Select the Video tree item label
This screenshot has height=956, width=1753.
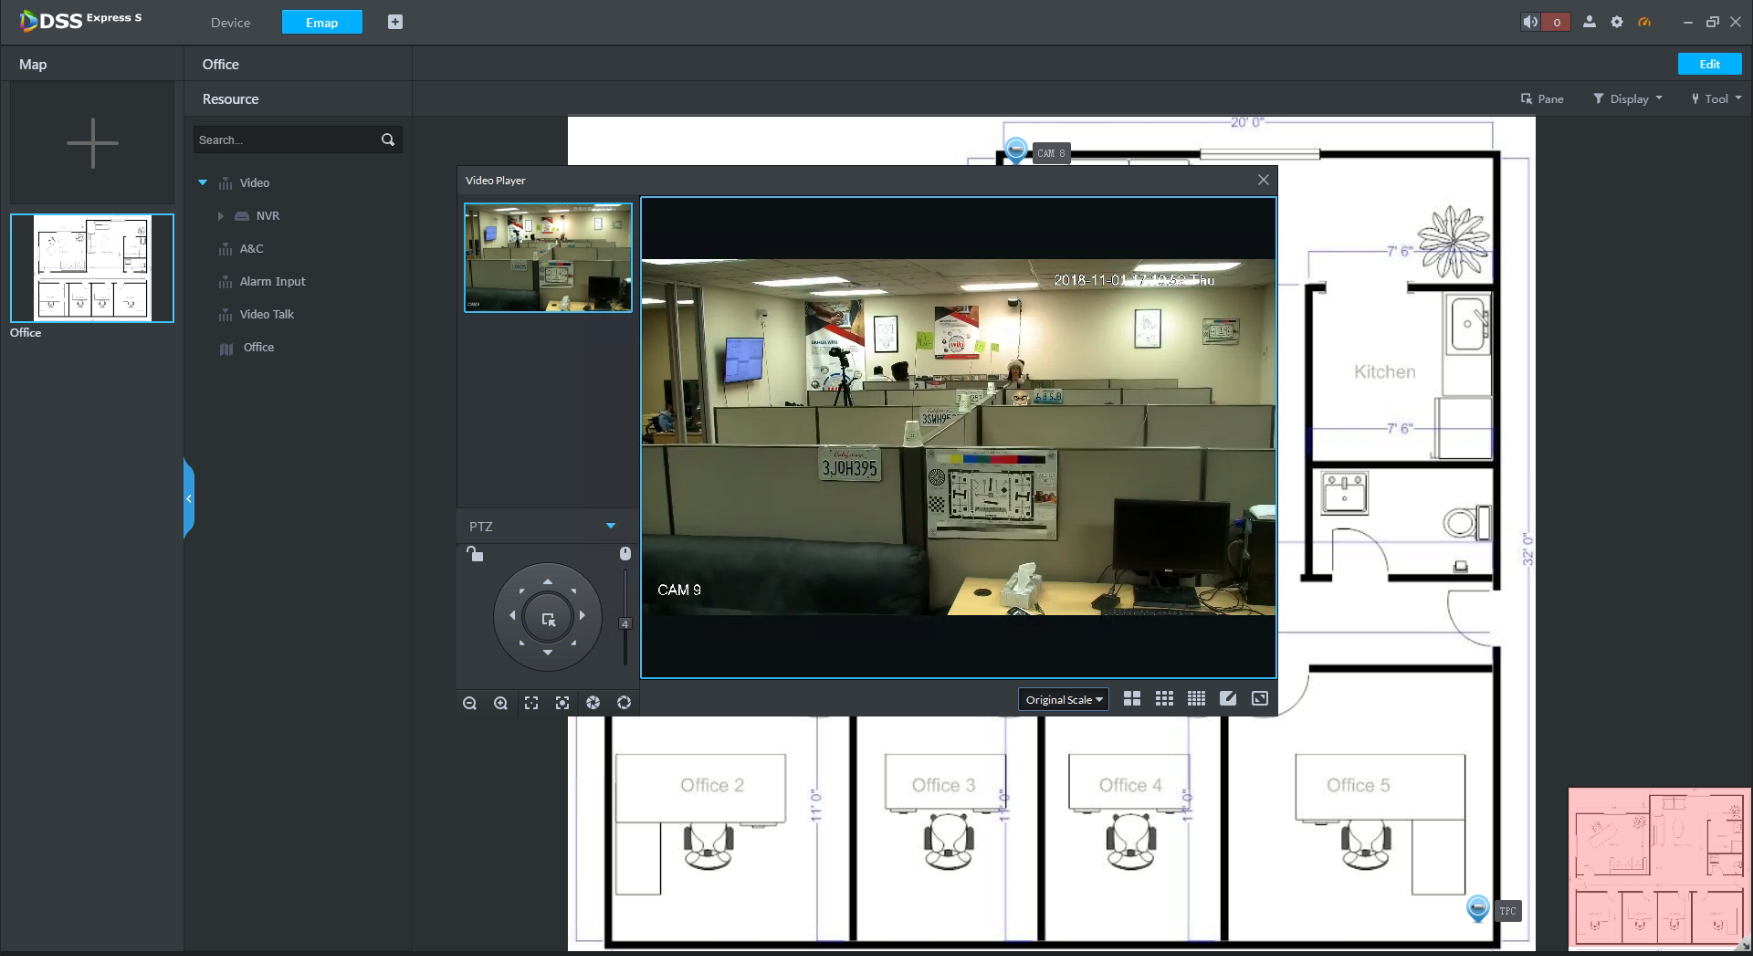[x=255, y=183]
